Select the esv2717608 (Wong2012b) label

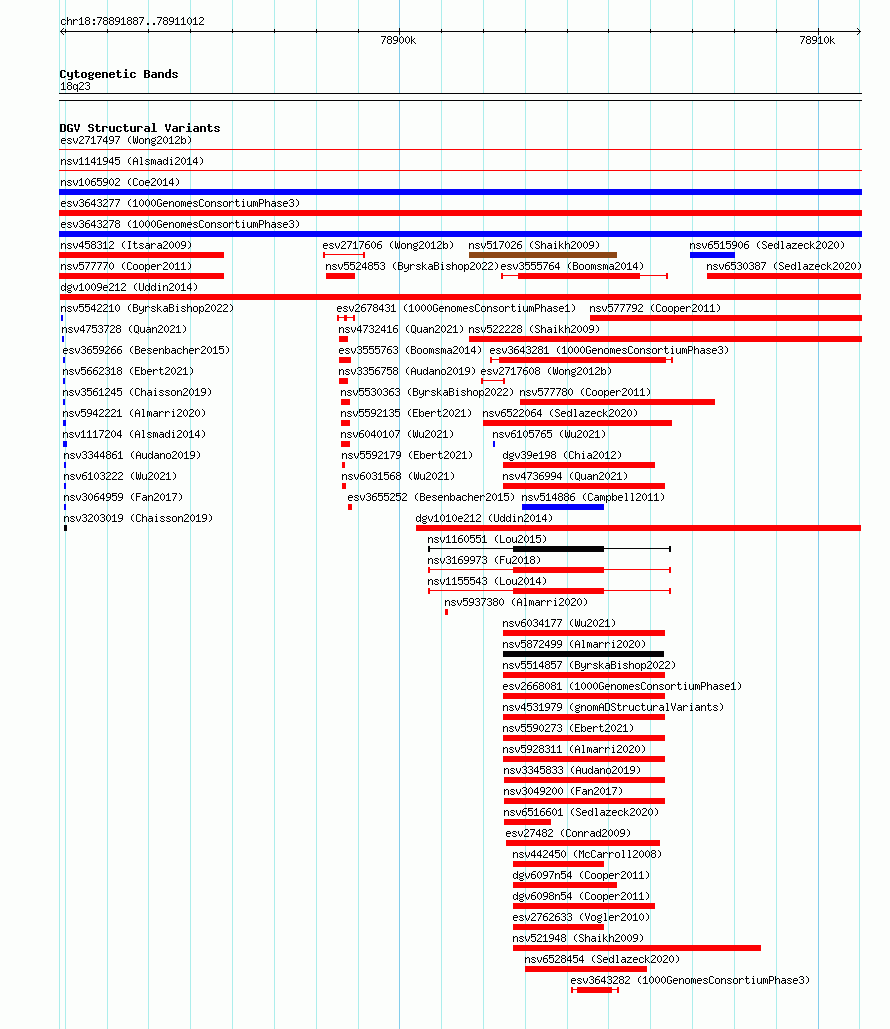(546, 371)
